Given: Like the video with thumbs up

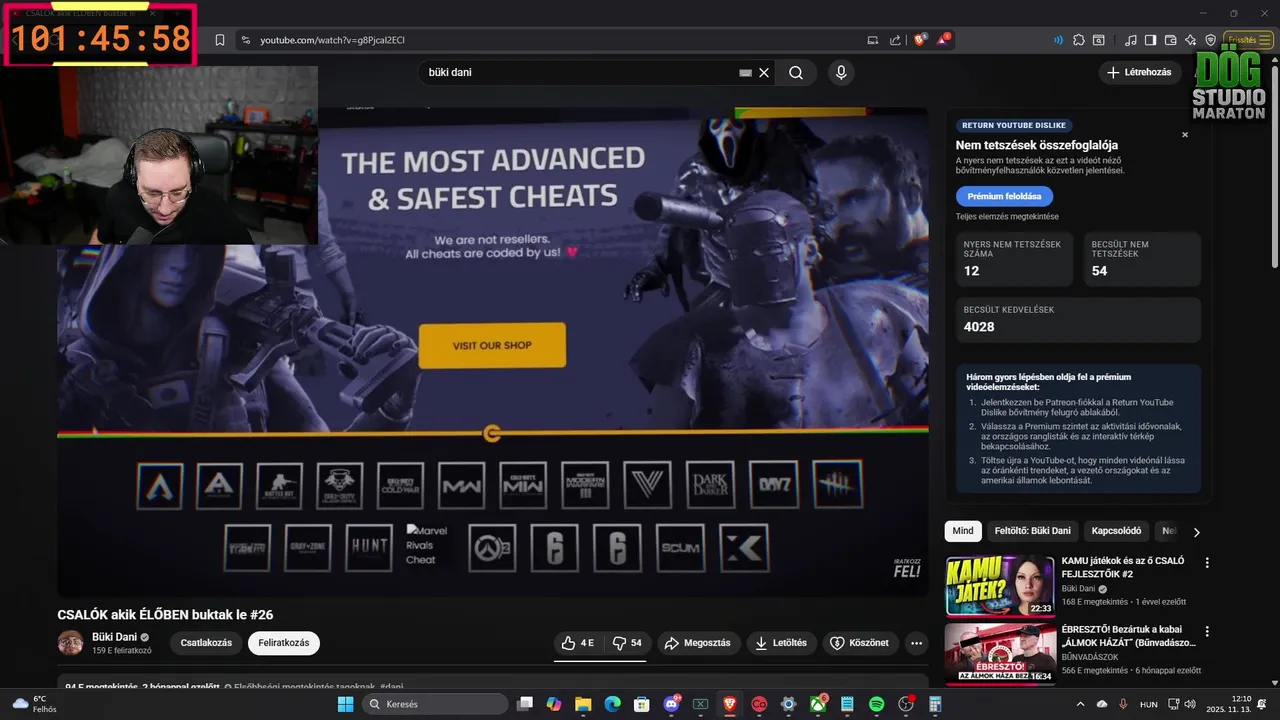Looking at the screenshot, I should point(579,643).
